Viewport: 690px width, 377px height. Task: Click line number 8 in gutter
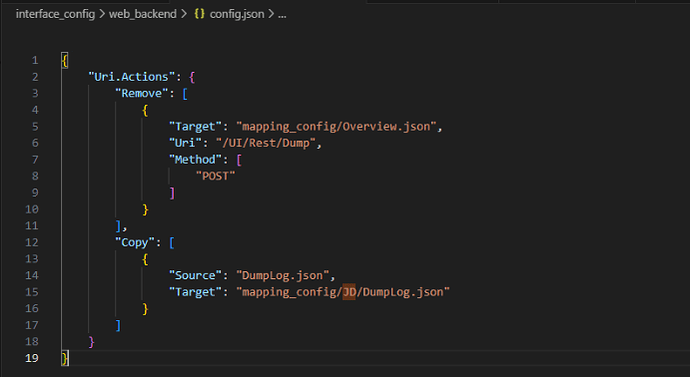tap(35, 176)
